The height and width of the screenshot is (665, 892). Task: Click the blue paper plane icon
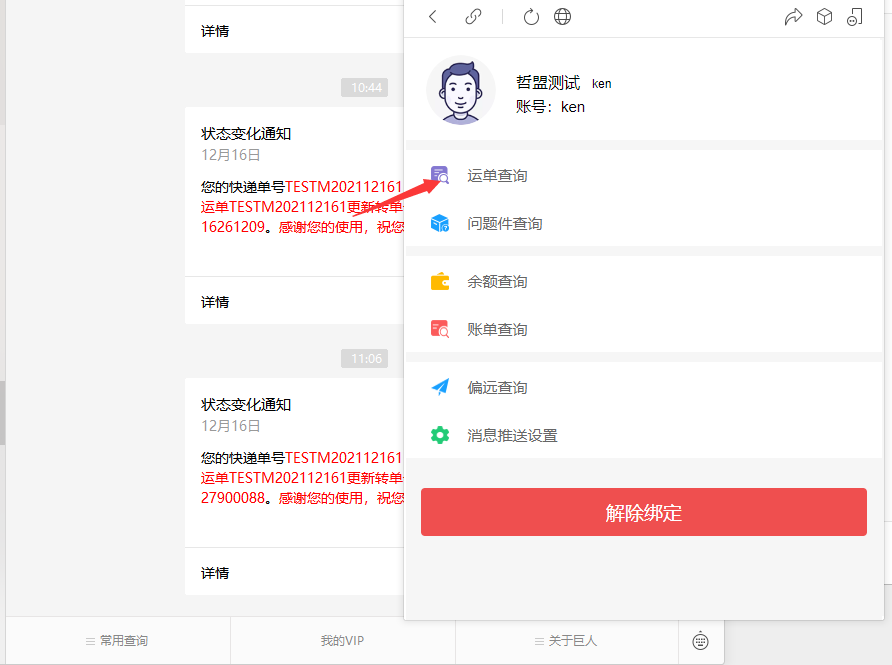(440, 387)
